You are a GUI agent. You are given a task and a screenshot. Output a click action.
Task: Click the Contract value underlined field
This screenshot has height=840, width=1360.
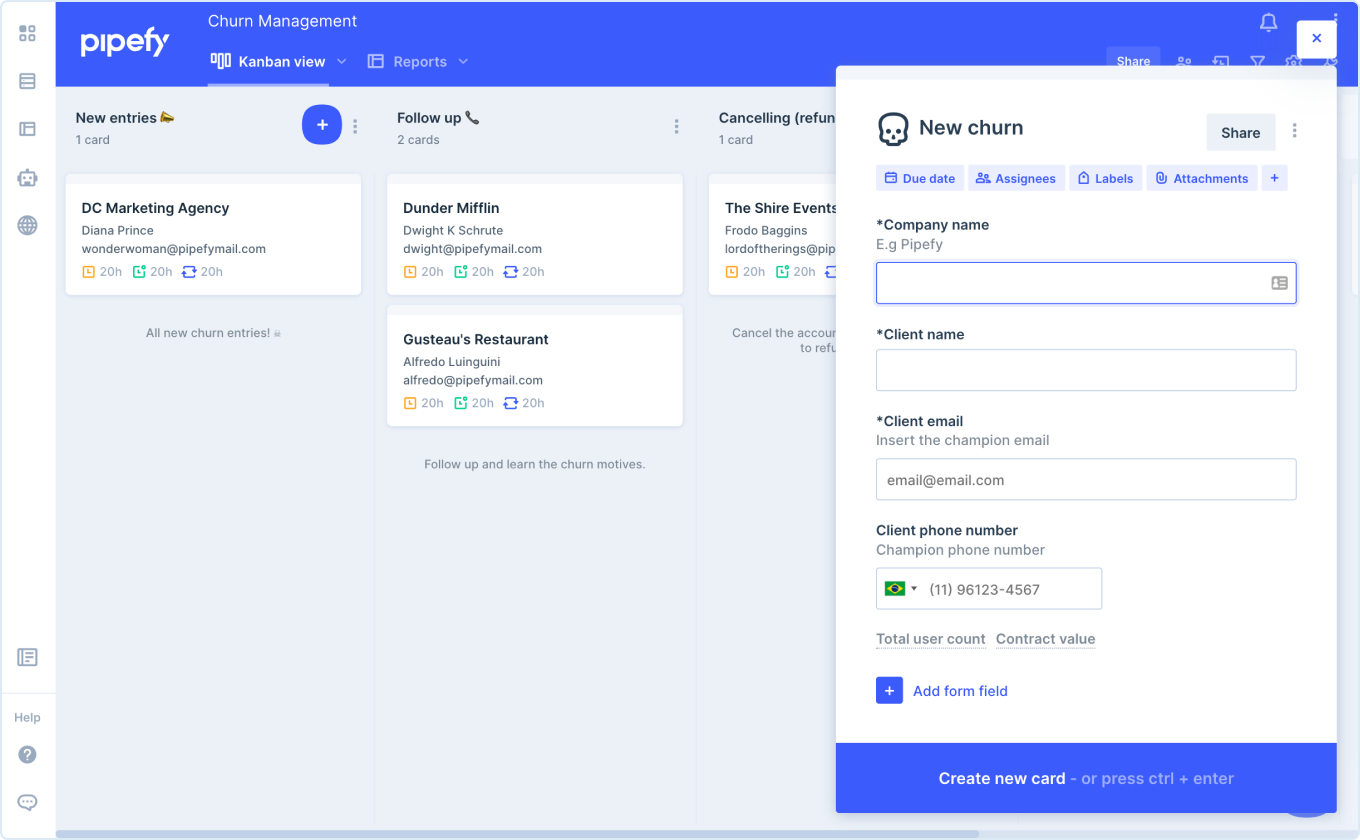tap(1045, 638)
